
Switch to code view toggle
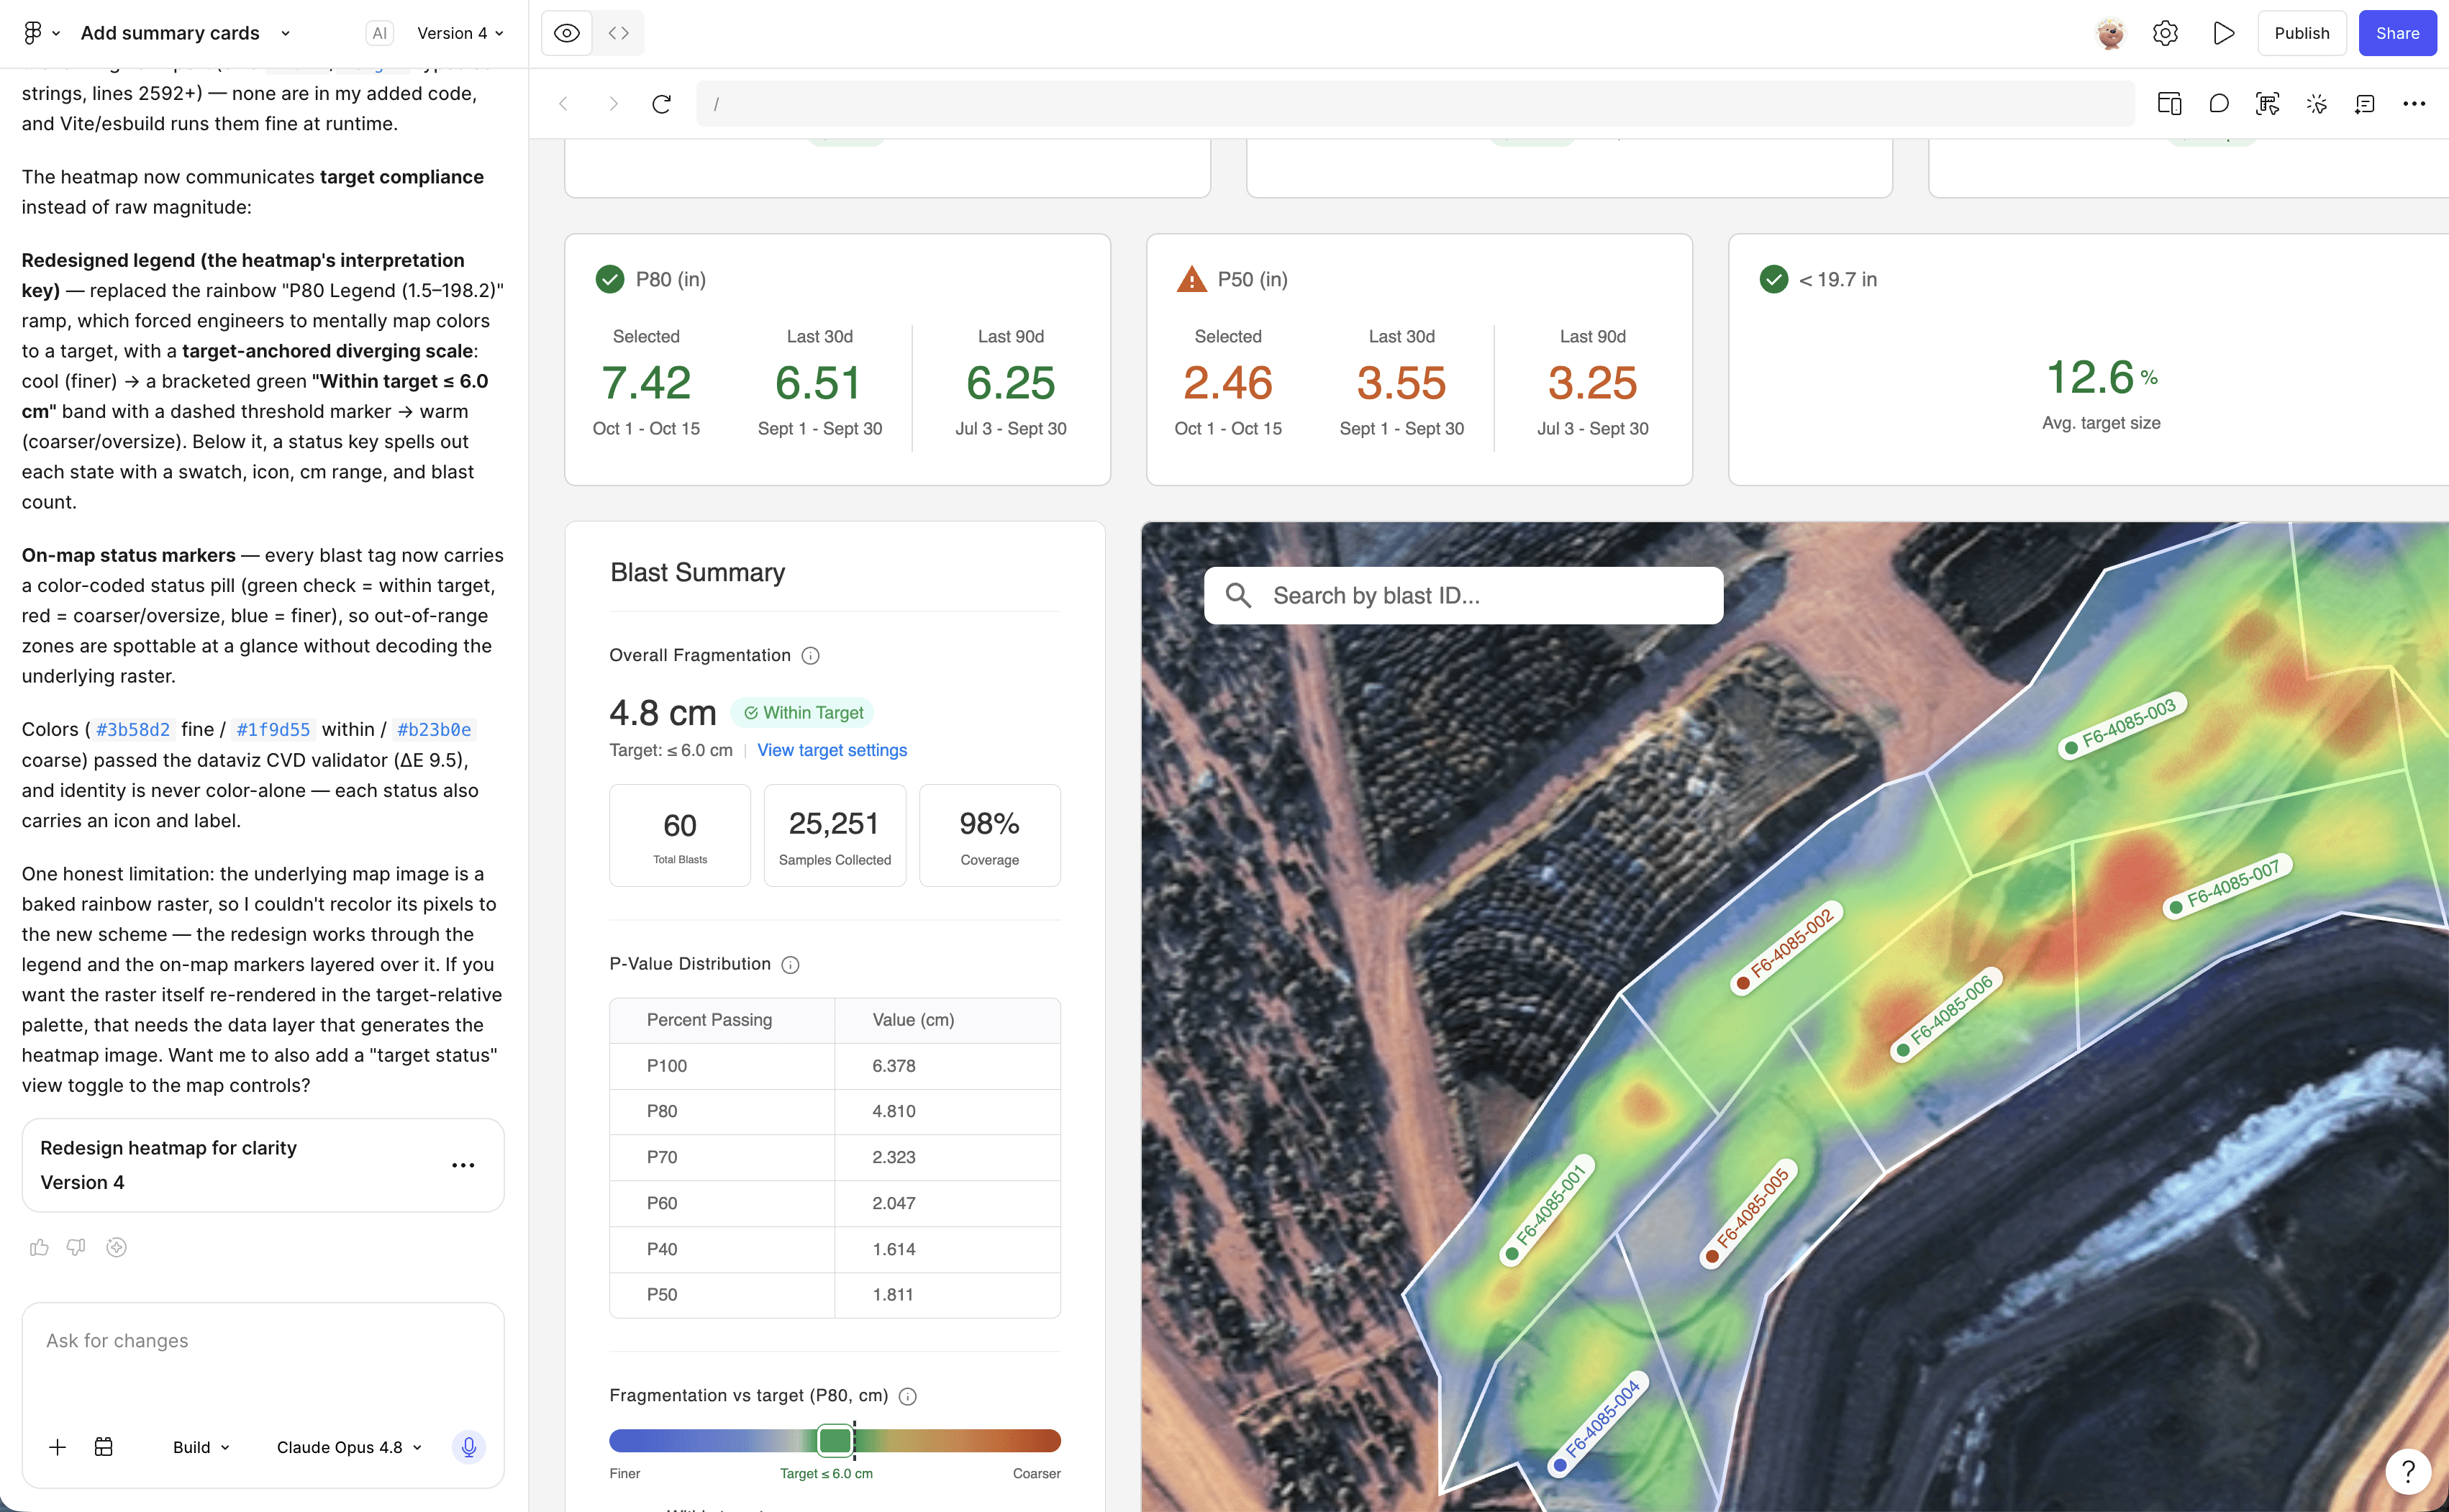coord(619,33)
